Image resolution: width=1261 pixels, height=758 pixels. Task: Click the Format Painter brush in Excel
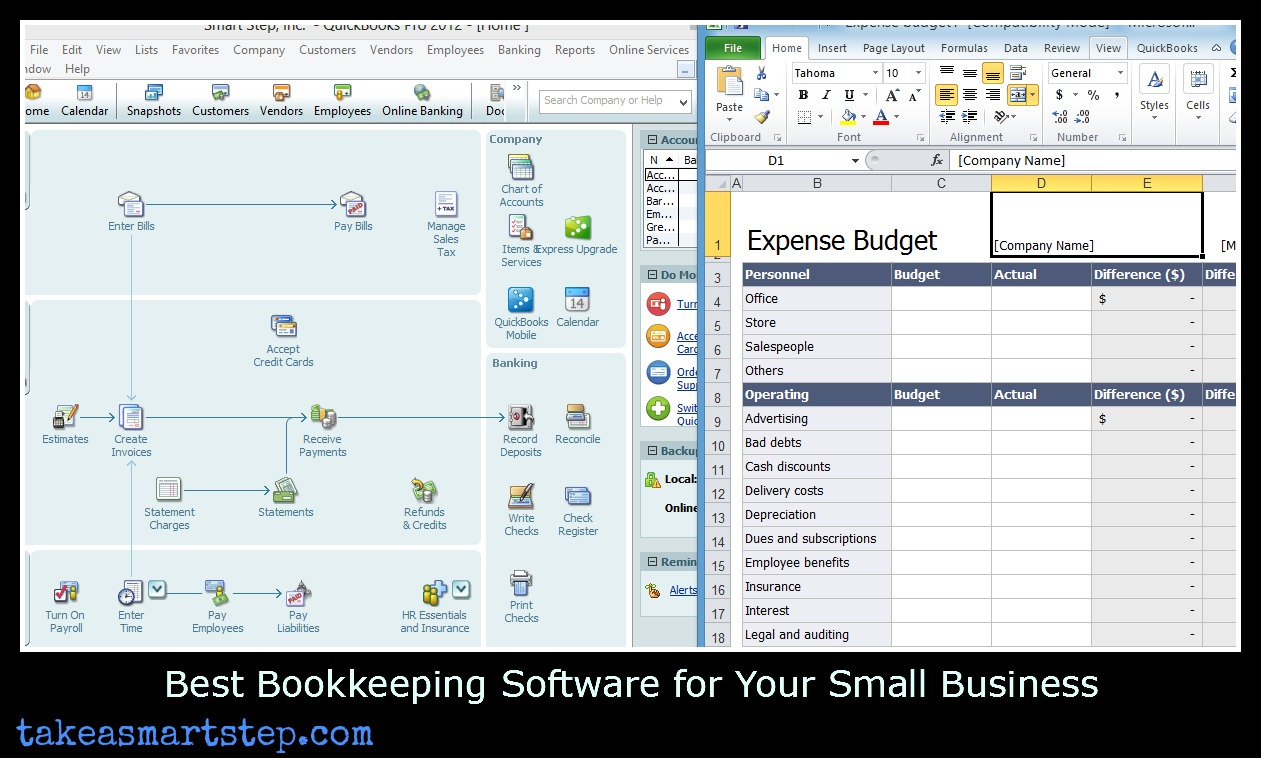pos(762,117)
